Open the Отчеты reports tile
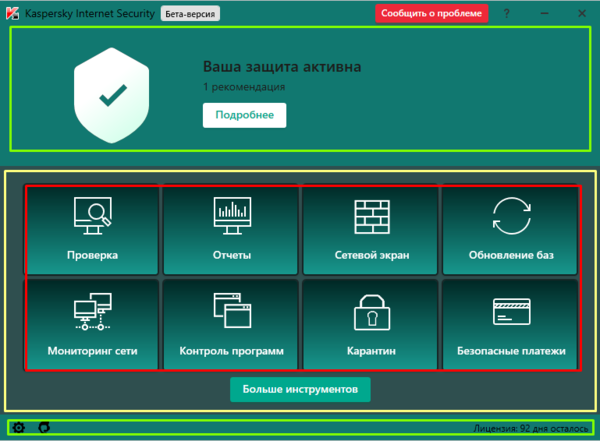 pyautogui.click(x=231, y=230)
